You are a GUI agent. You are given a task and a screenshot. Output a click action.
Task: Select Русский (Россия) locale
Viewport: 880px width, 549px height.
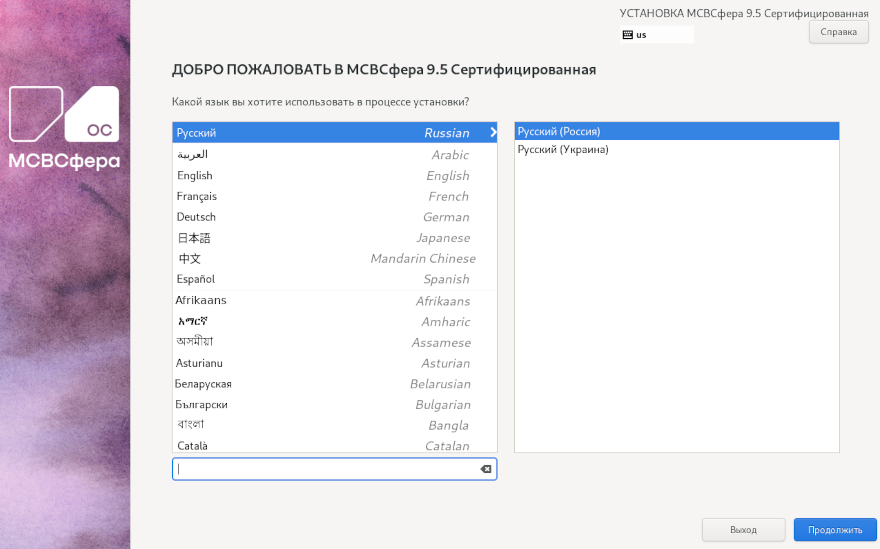pos(676,132)
